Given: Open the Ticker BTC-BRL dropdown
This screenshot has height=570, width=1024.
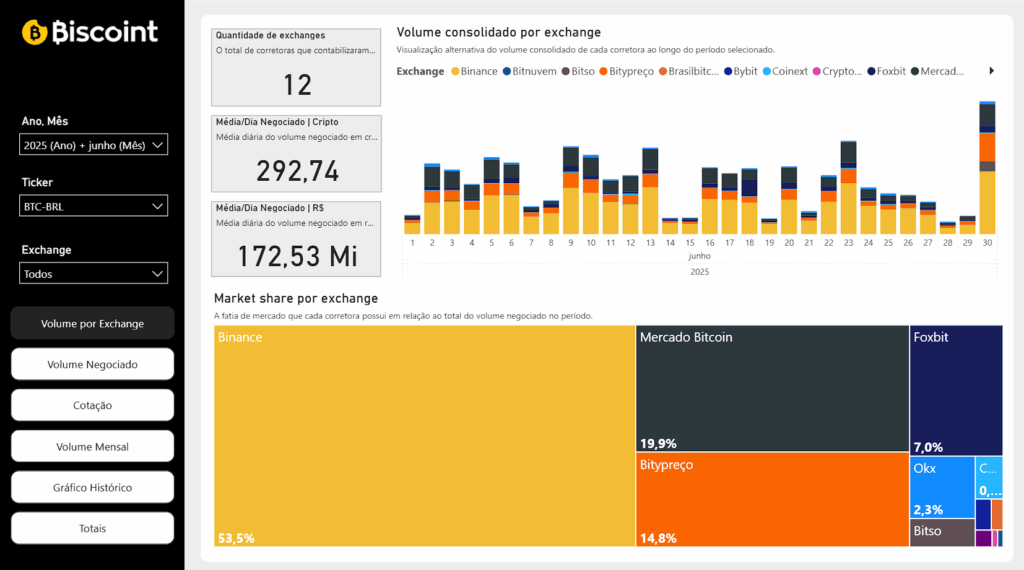Looking at the screenshot, I should pyautogui.click(x=93, y=206).
